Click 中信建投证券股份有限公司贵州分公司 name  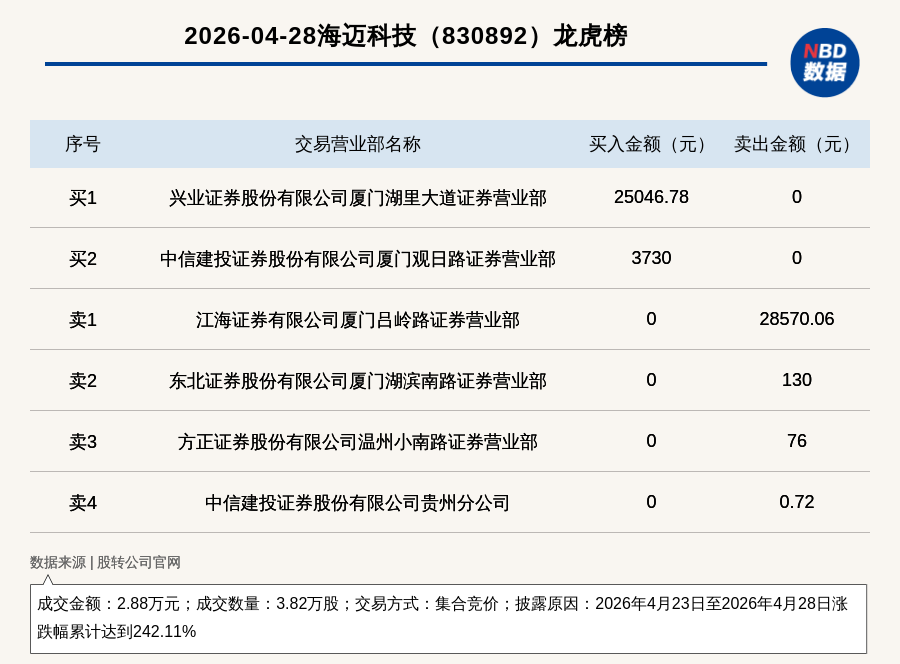point(358,503)
